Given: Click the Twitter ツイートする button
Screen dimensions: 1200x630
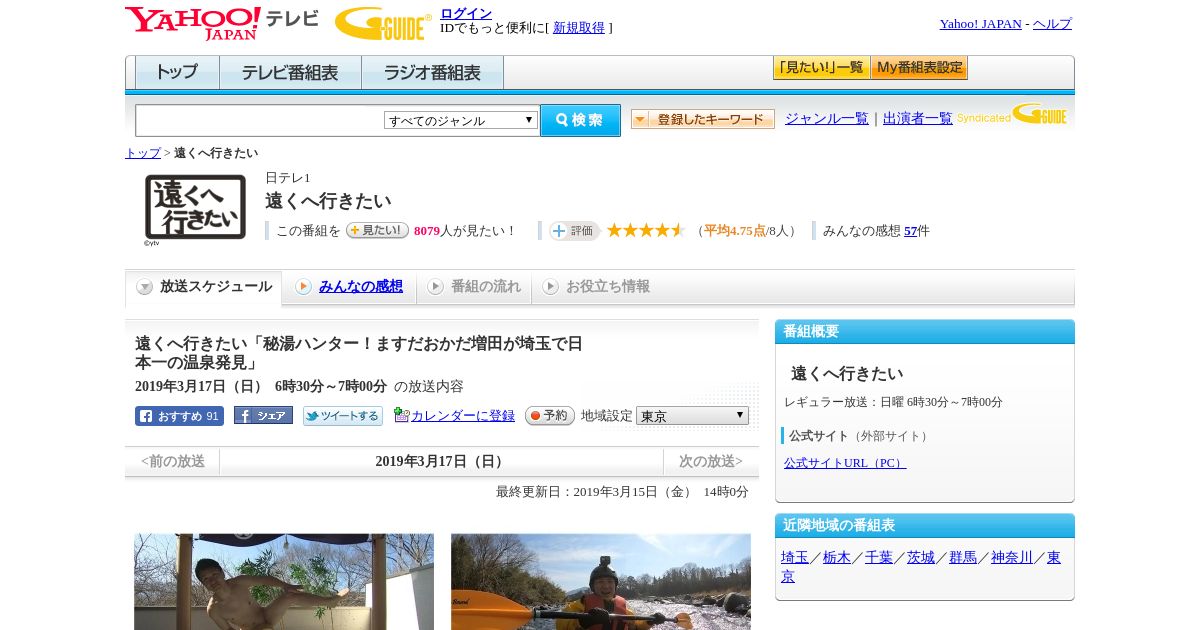Looking at the screenshot, I should pyautogui.click(x=343, y=416).
